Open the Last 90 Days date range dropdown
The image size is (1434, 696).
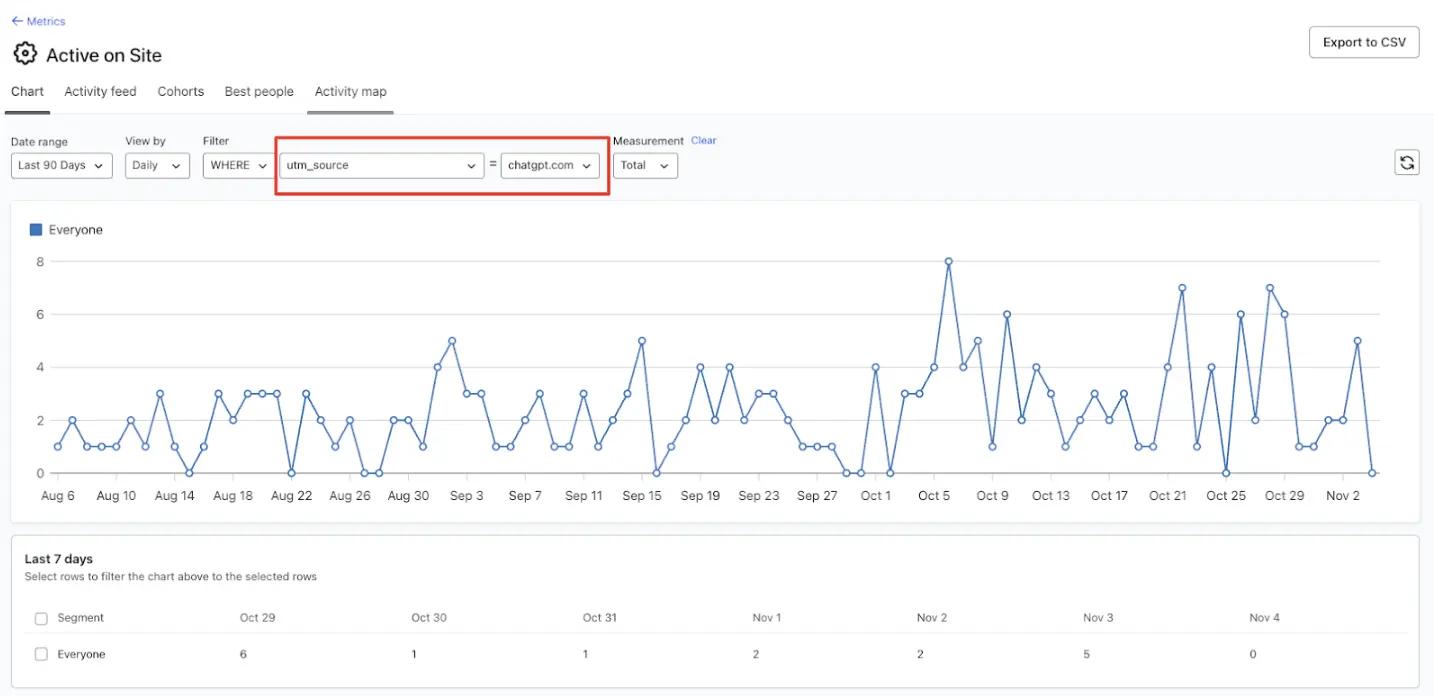[61, 165]
